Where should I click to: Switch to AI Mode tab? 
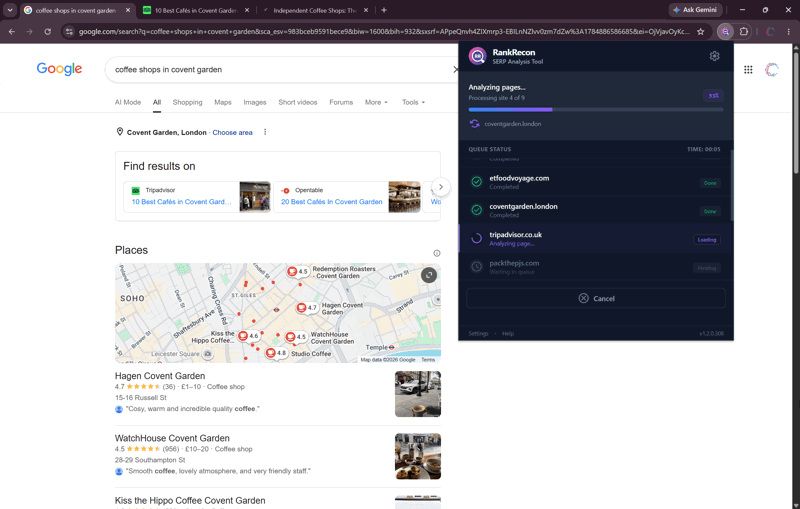[128, 102]
